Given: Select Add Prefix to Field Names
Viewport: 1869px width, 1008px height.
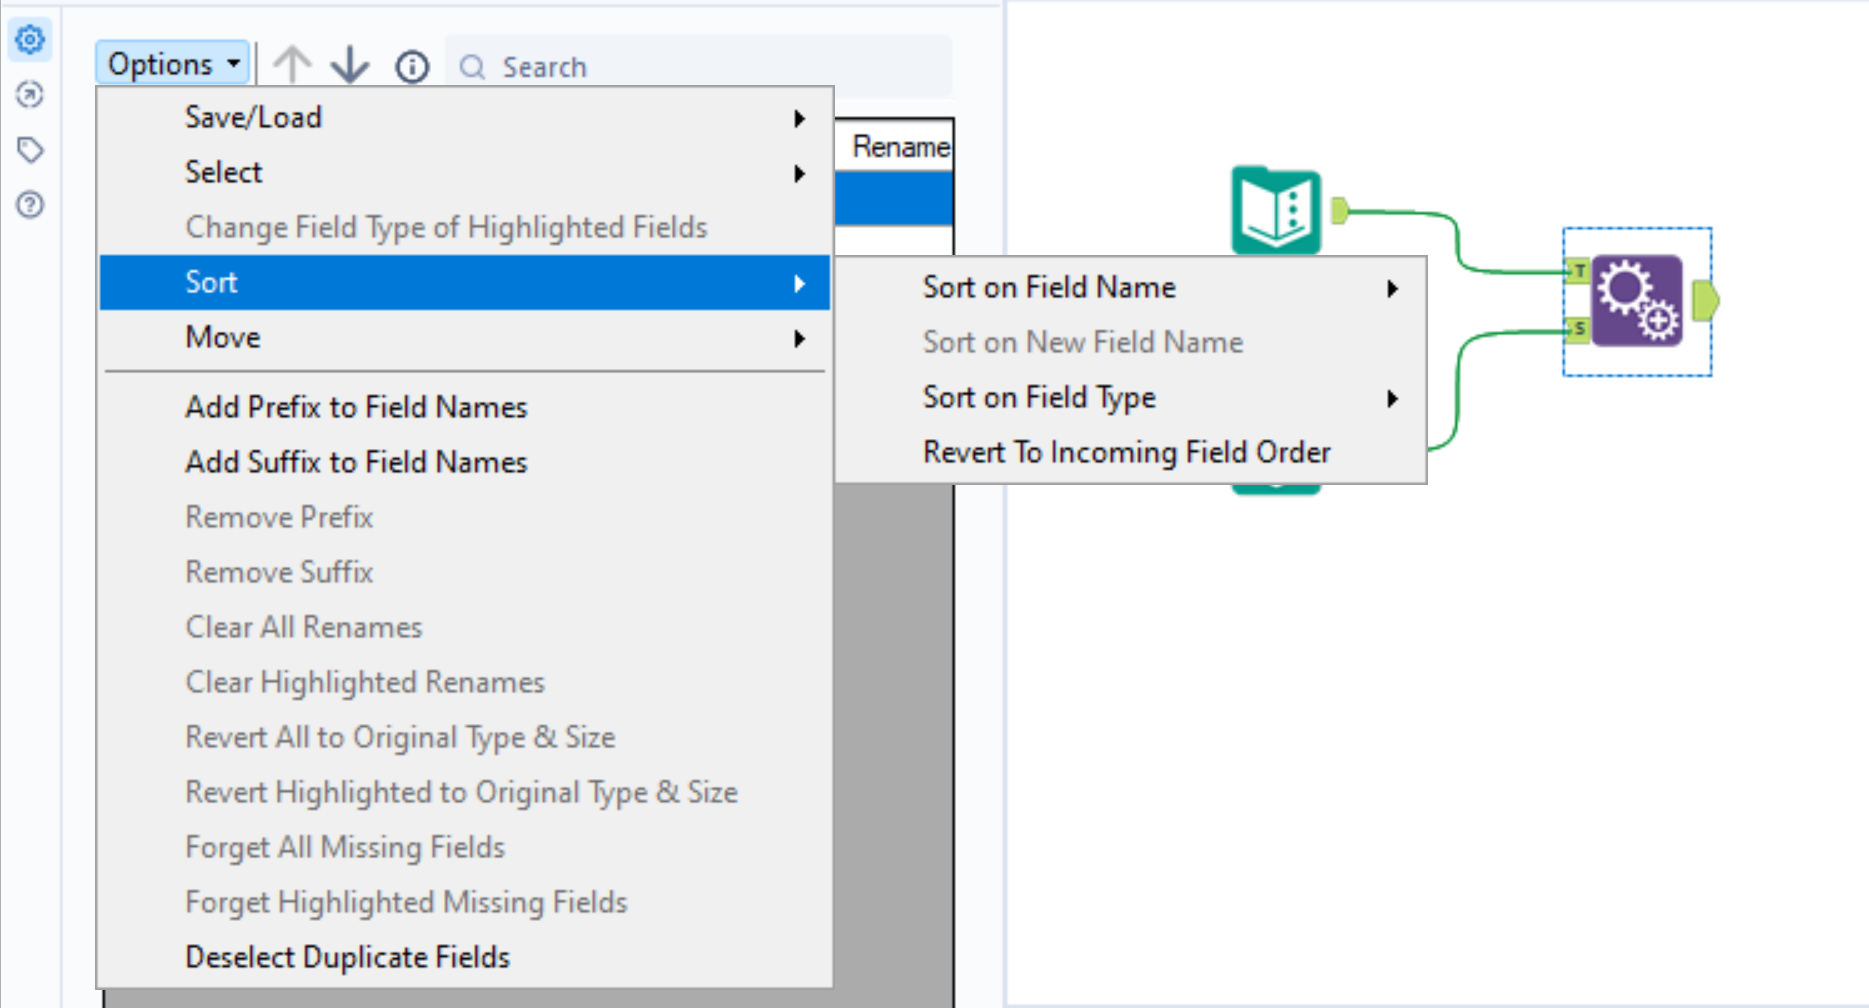Looking at the screenshot, I should pyautogui.click(x=356, y=408).
